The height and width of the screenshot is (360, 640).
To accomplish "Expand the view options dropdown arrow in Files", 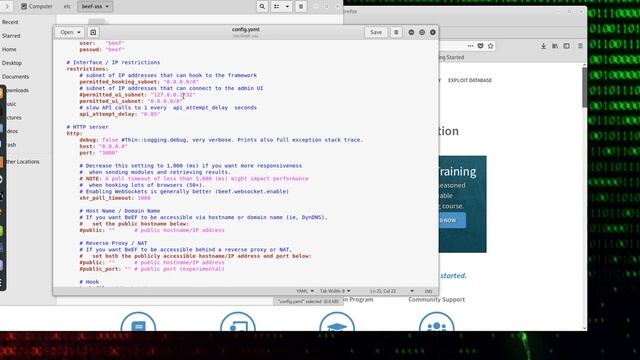I will click(287, 7).
